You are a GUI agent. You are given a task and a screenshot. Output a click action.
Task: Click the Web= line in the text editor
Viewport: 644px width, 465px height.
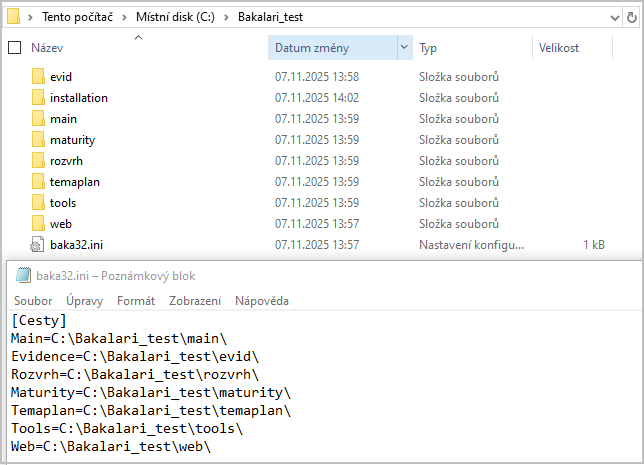110,447
